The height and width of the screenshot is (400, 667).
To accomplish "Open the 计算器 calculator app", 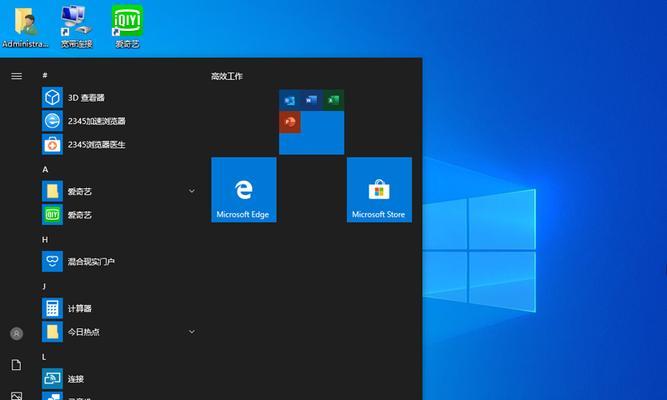I will click(119, 308).
